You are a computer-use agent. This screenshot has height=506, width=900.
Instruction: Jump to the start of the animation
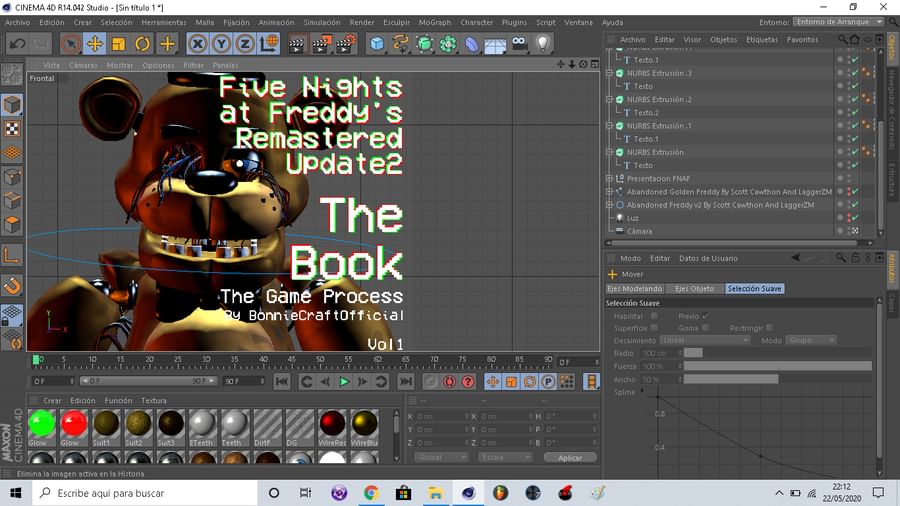click(x=282, y=382)
